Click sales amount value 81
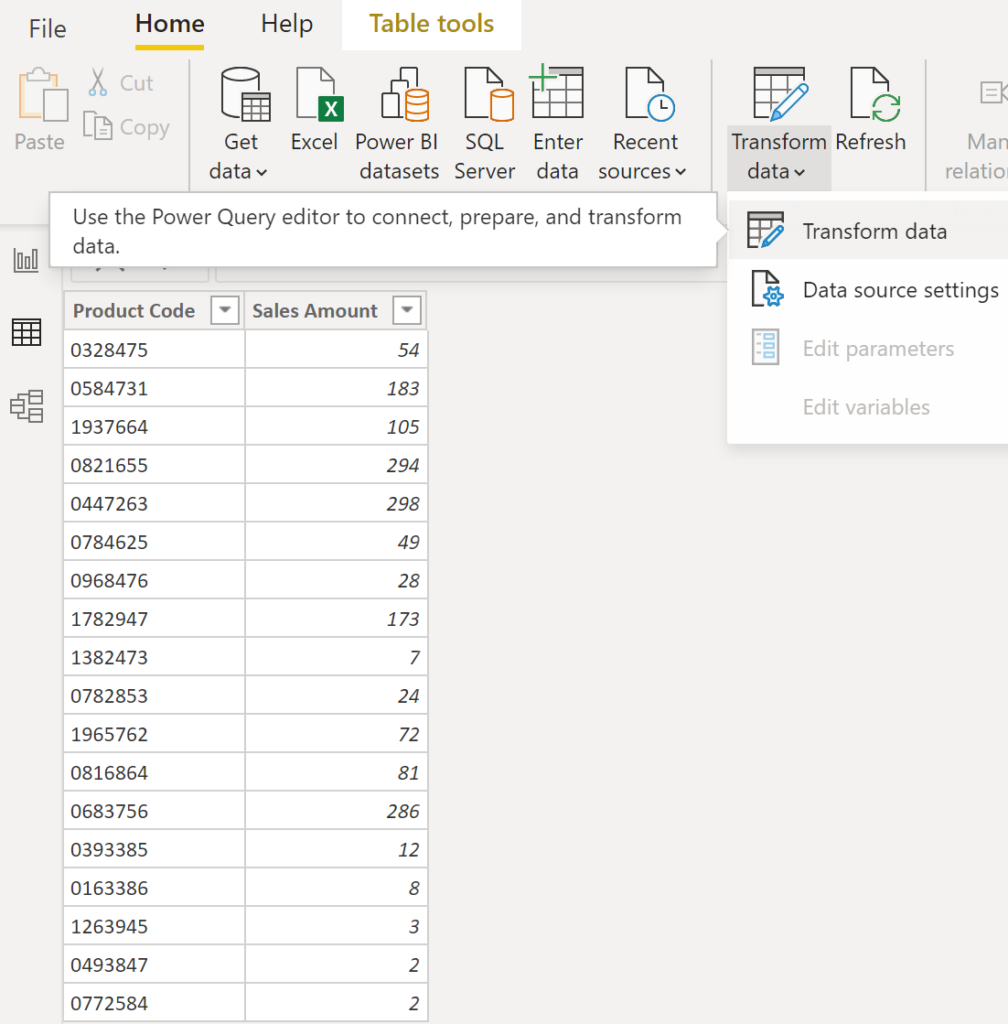 tap(409, 773)
